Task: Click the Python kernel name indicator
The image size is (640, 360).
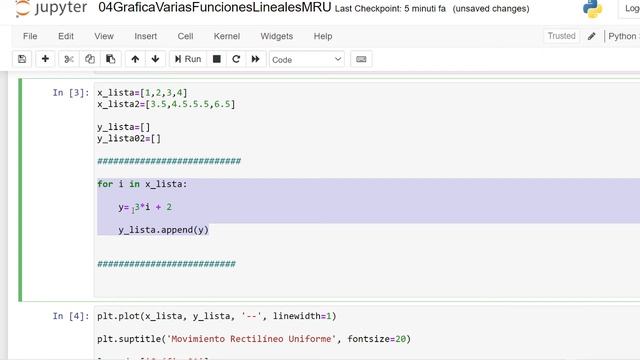Action: (x=624, y=36)
